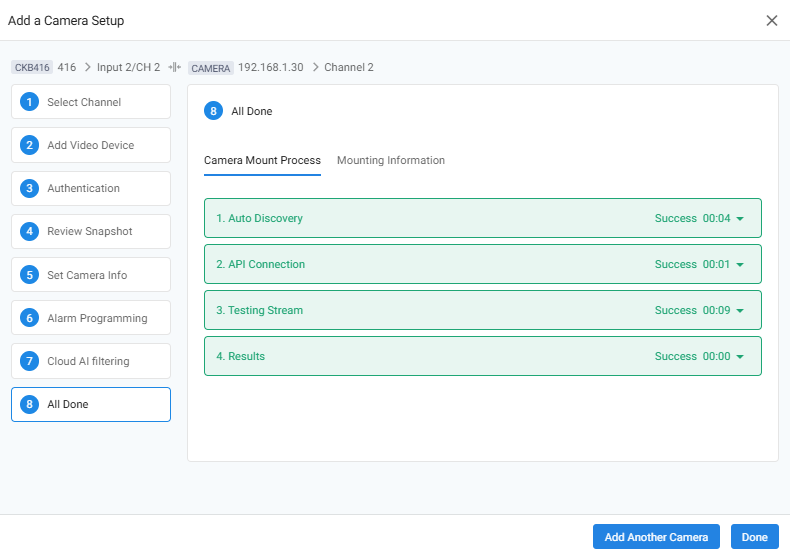Click the CKB416 device tag in breadcrumb
The width and height of the screenshot is (790, 555).
click(x=32, y=68)
